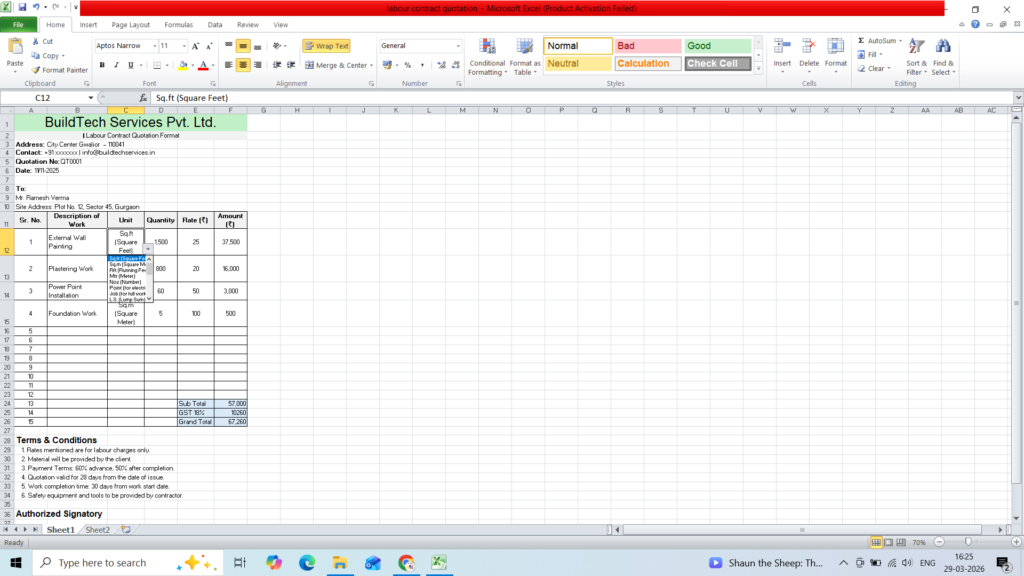The image size is (1024, 576).
Task: Toggle Wrap Text for selected cell
Action: click(x=327, y=46)
